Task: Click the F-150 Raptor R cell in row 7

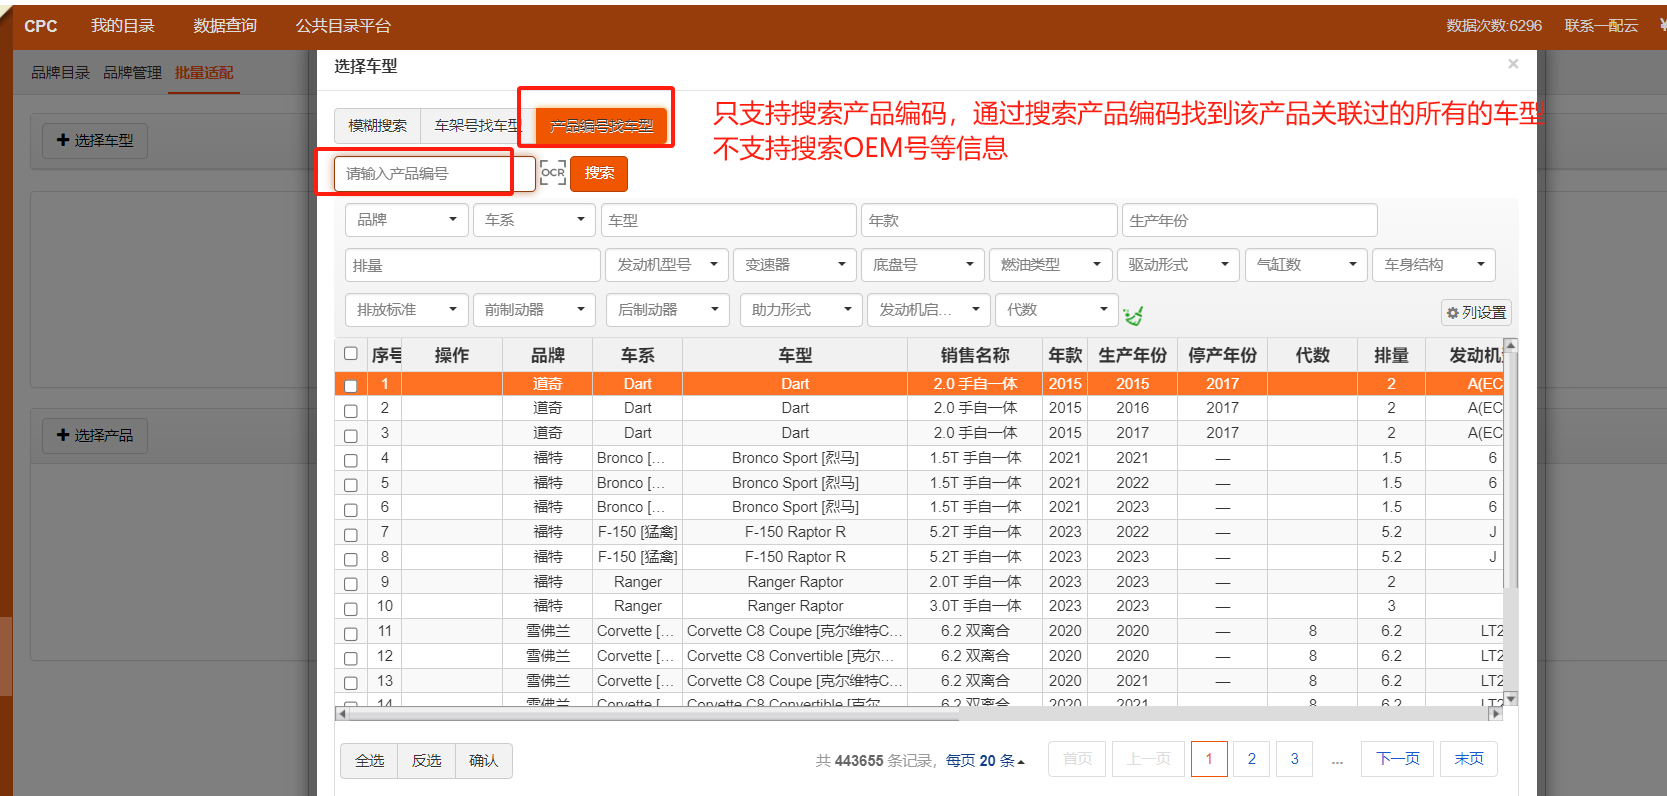Action: 795,532
